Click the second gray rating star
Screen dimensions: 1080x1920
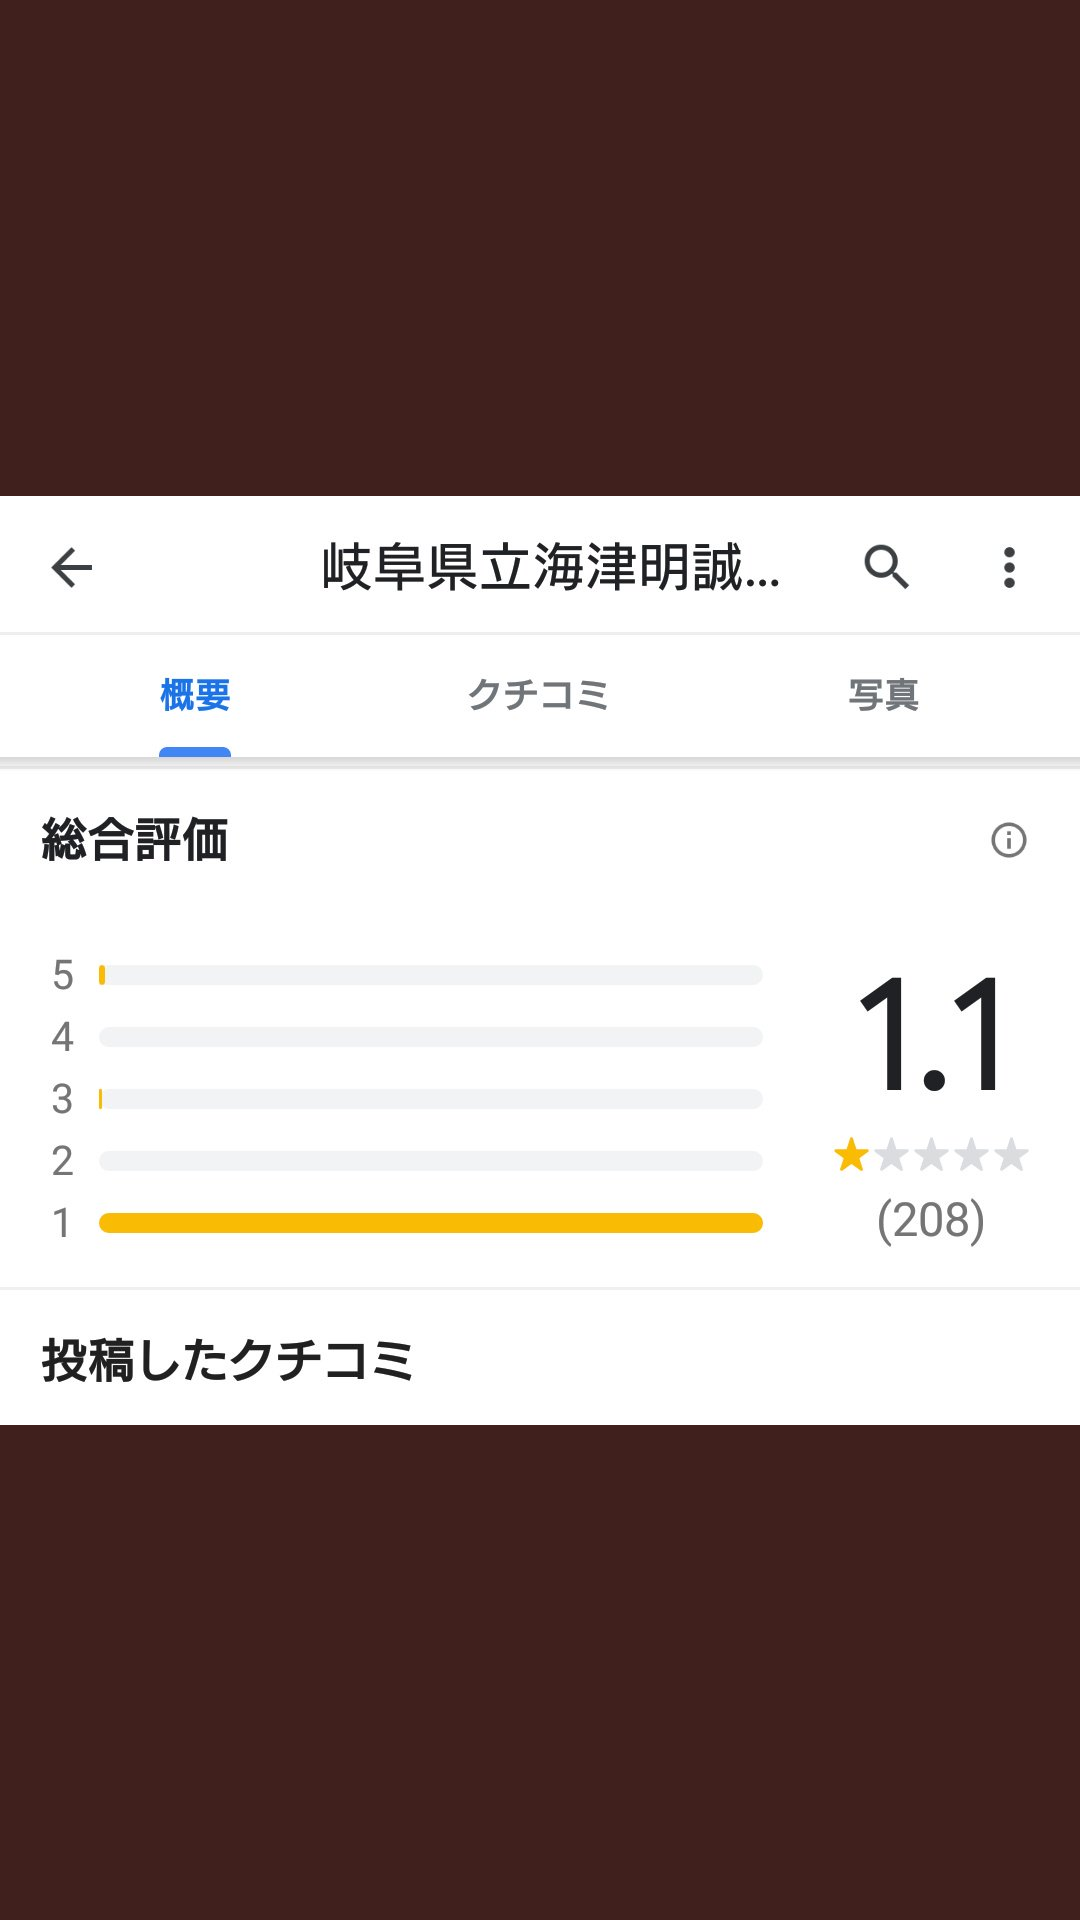pyautogui.click(x=891, y=1155)
